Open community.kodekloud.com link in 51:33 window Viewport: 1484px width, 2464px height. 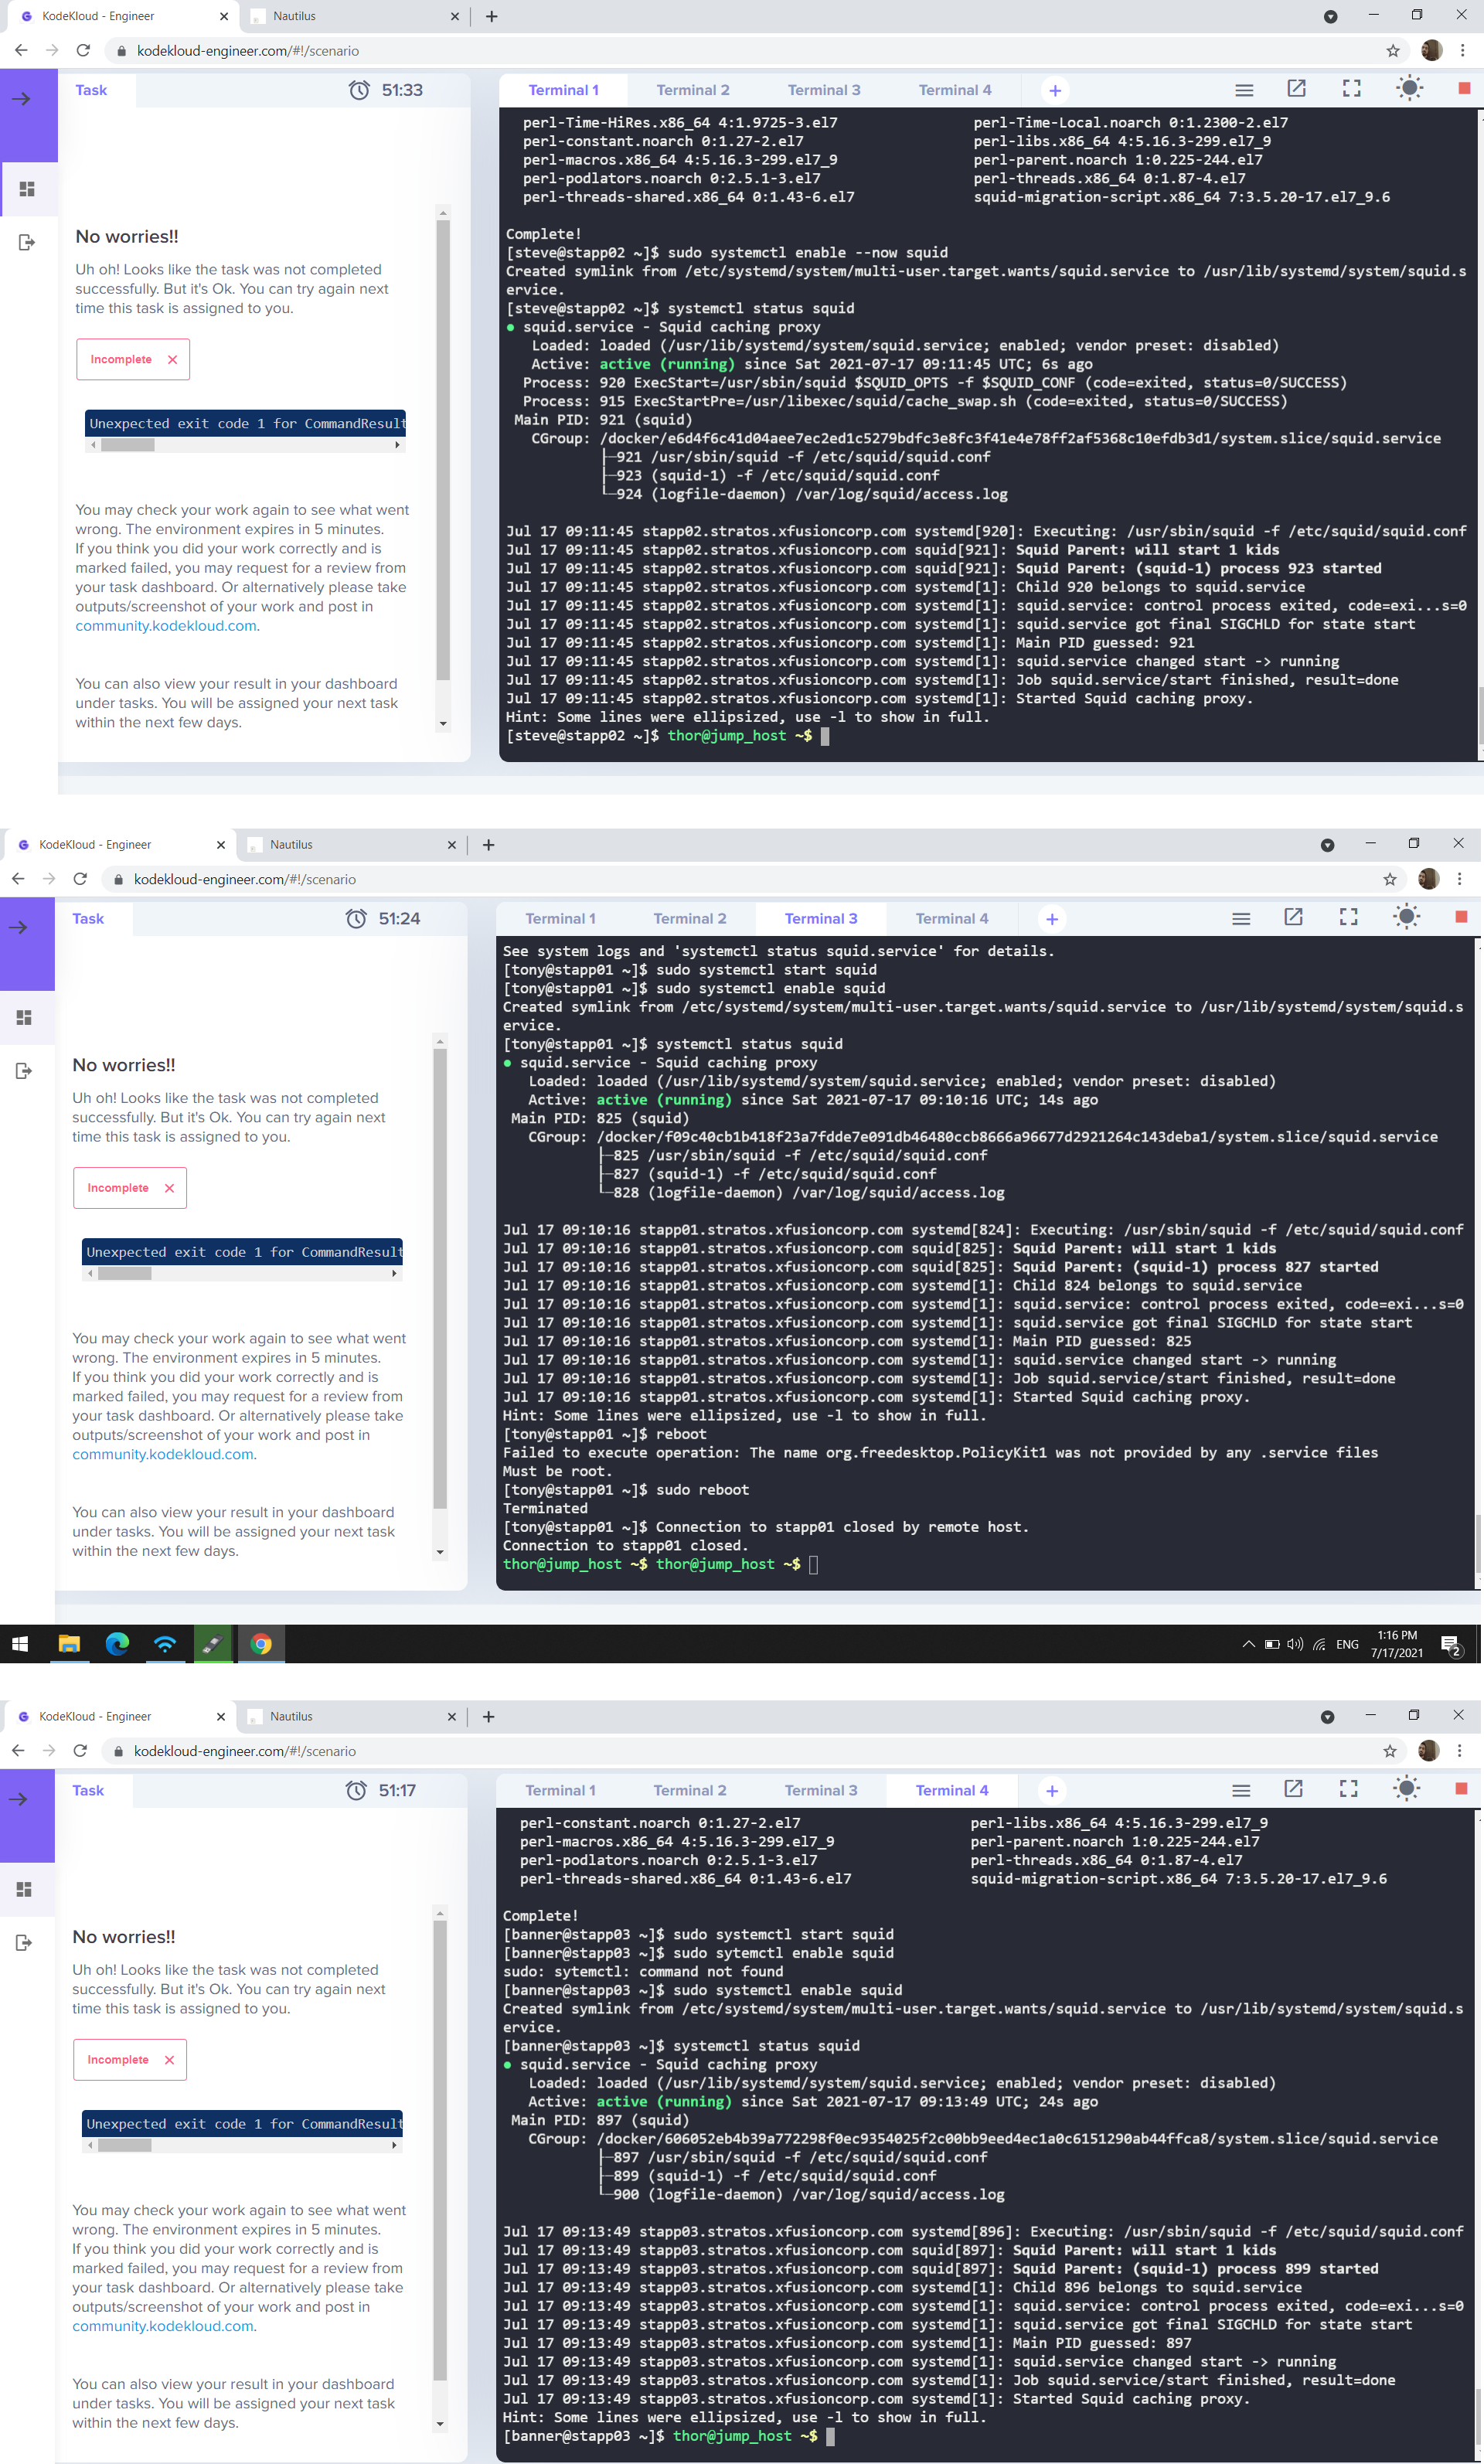(x=166, y=626)
